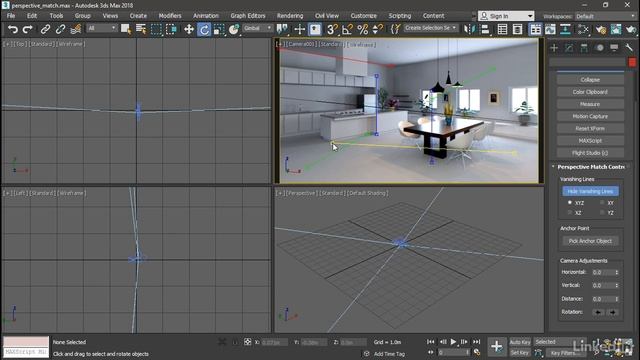Choose the Select and Place tool
This screenshot has width=640, height=360.
tap(234, 29)
